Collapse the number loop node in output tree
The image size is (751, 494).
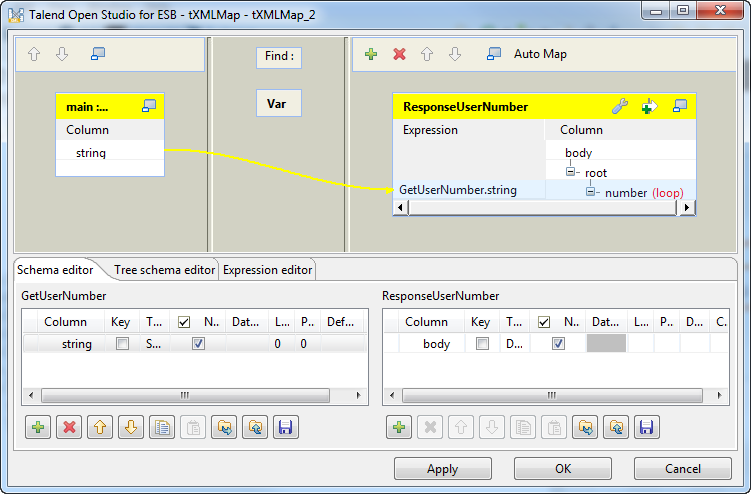[590, 192]
